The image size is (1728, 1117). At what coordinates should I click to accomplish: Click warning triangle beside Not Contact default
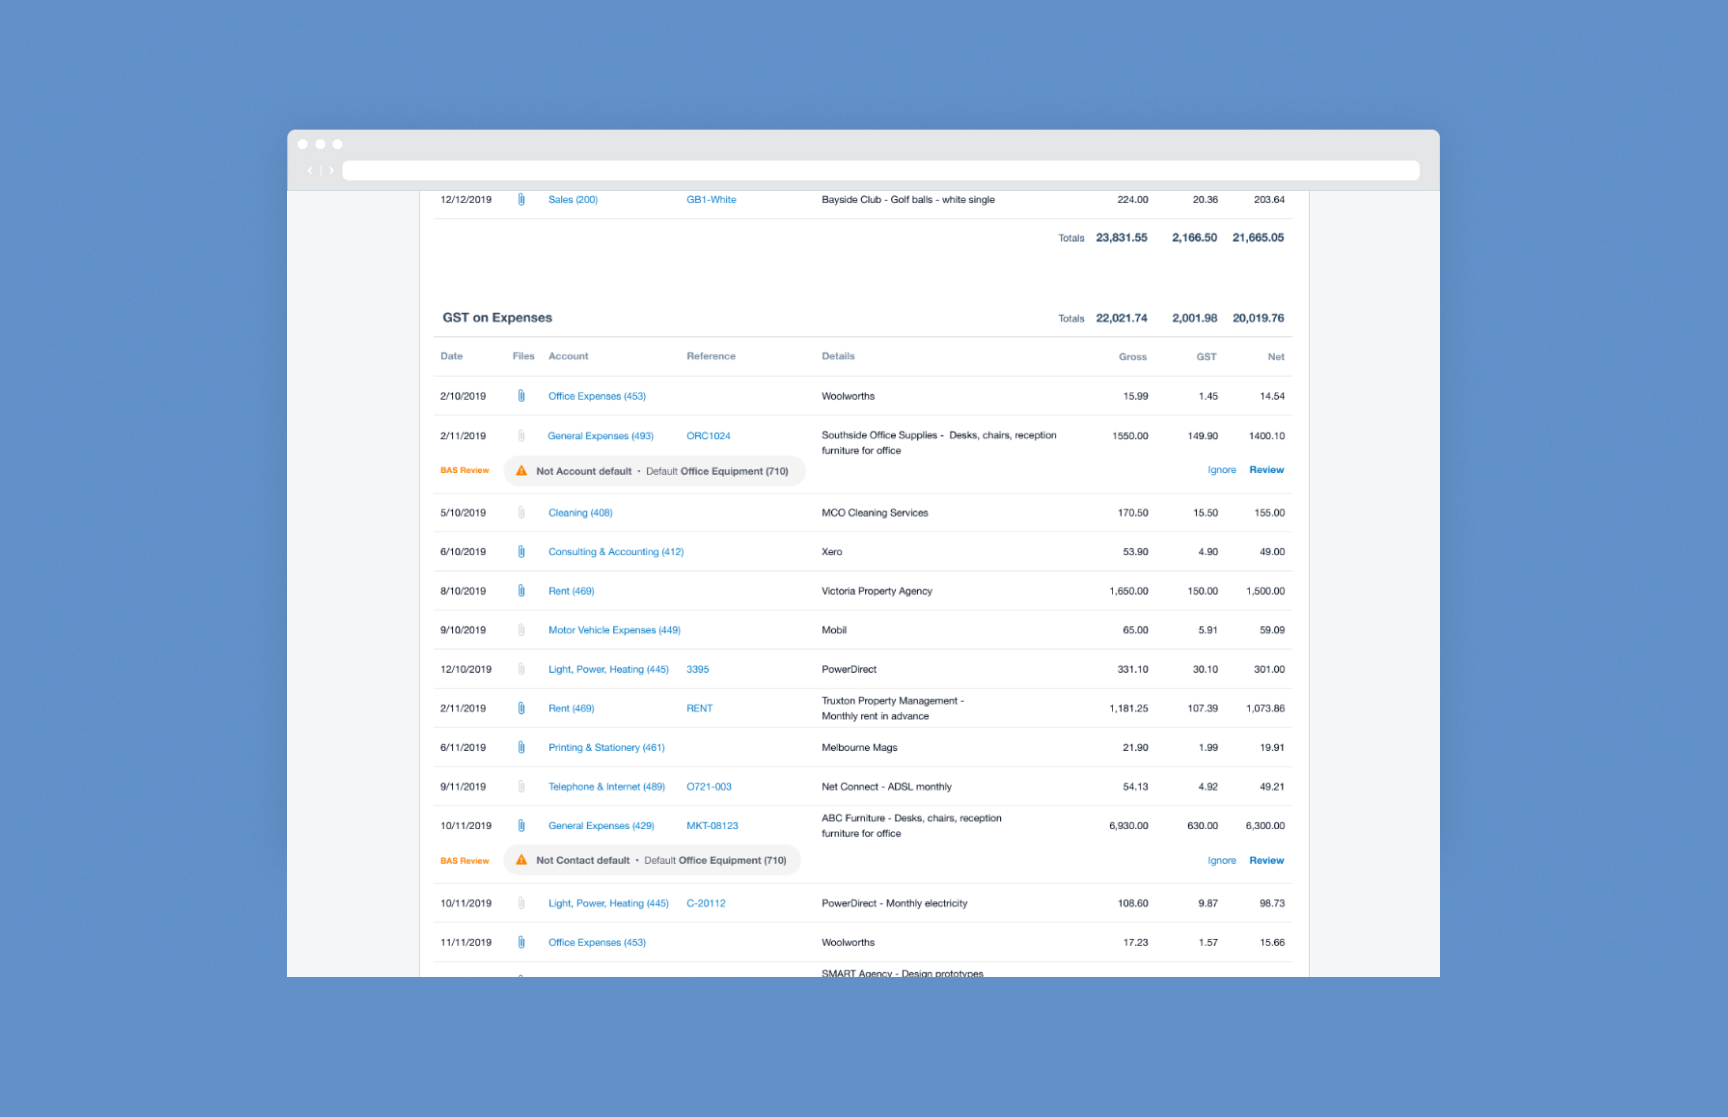pos(521,860)
